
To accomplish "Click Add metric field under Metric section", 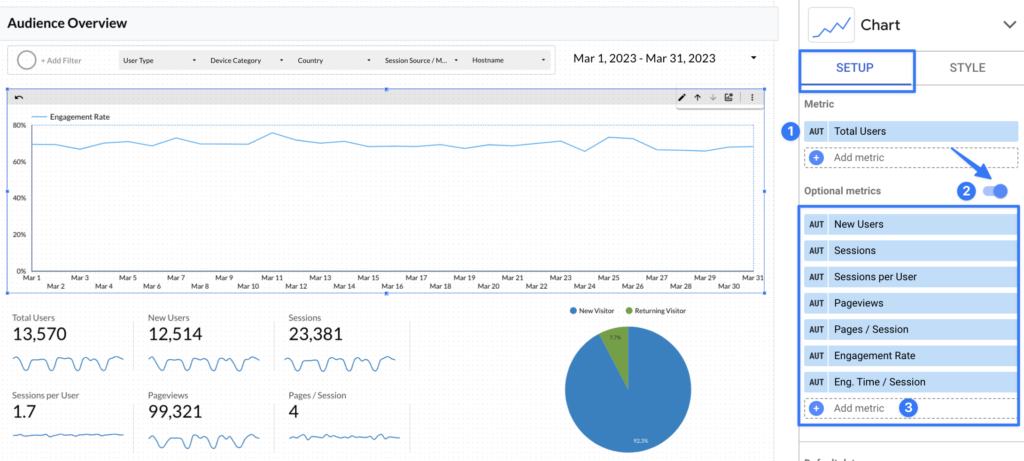I will (911, 157).
